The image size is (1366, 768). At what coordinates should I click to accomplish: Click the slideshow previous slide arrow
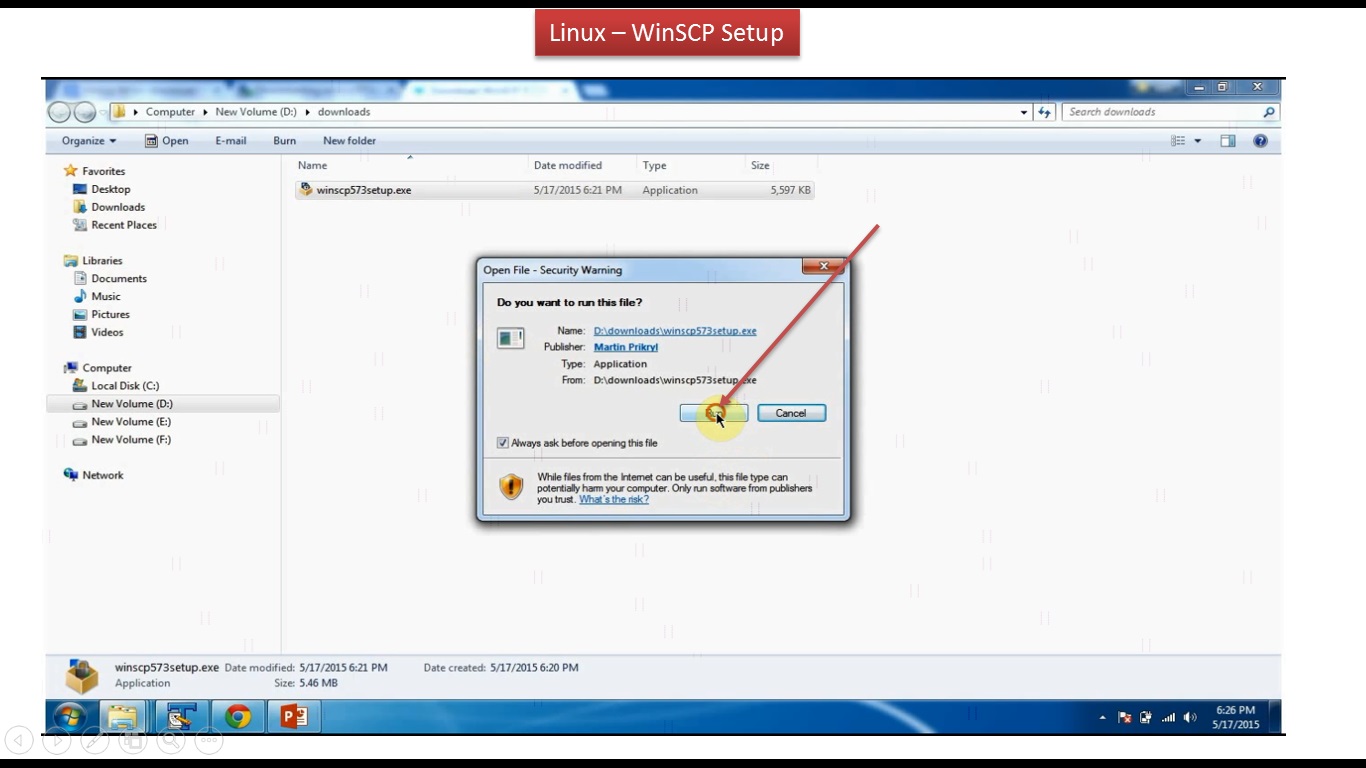coord(19,740)
